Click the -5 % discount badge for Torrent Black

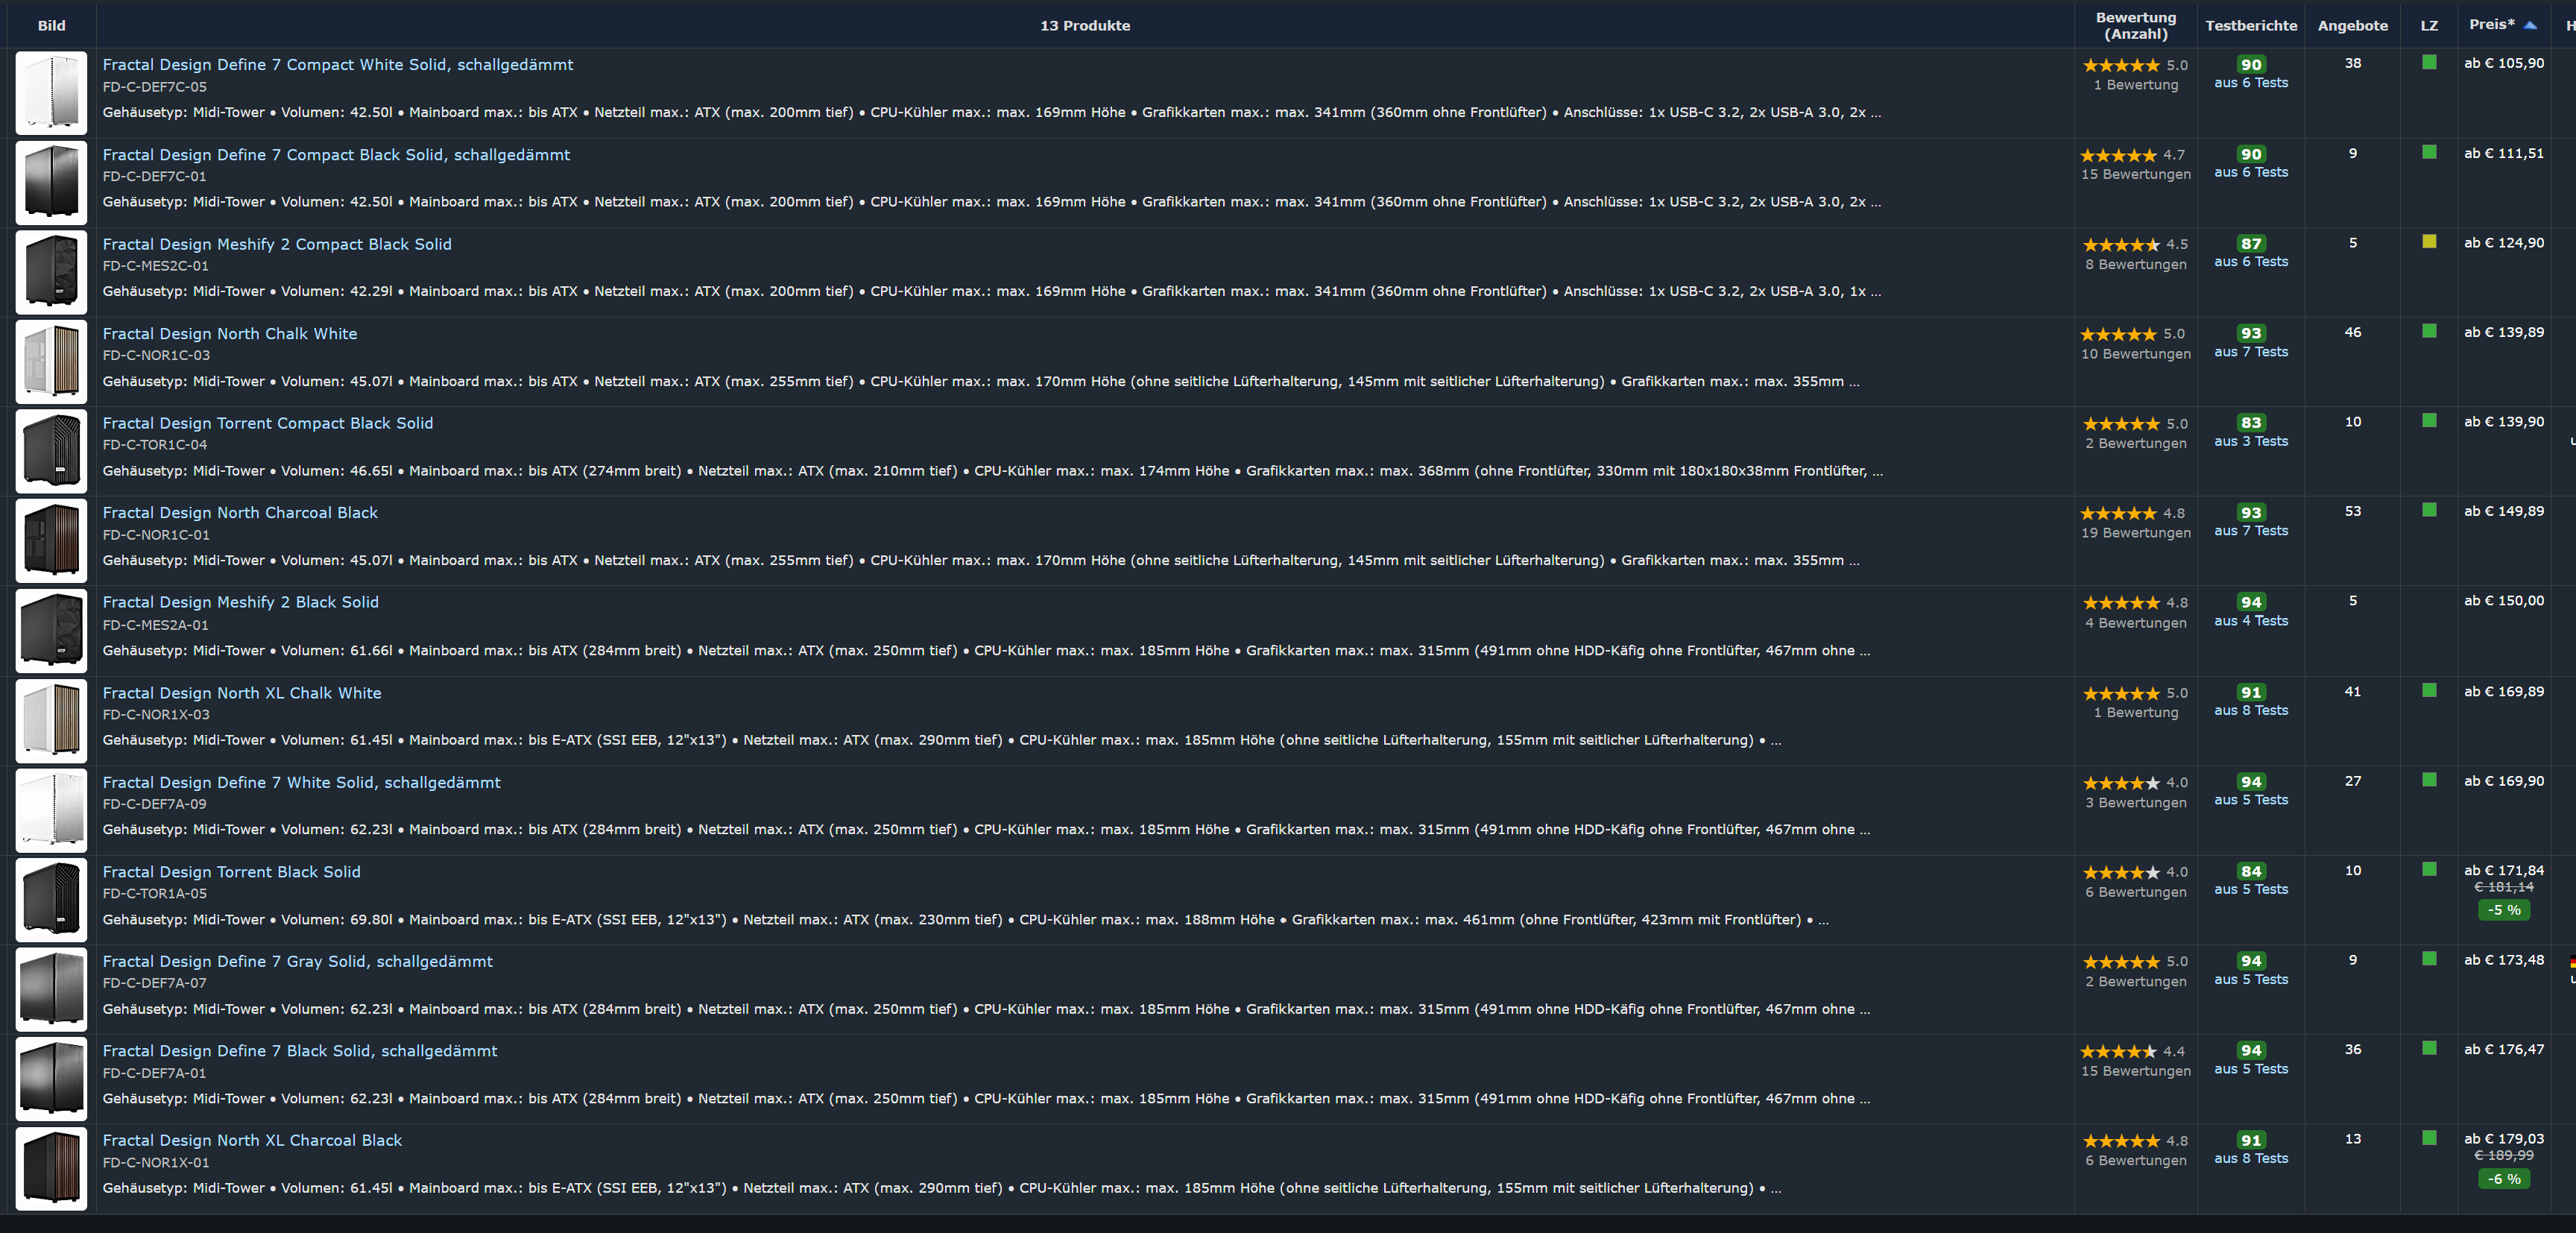point(2504,910)
